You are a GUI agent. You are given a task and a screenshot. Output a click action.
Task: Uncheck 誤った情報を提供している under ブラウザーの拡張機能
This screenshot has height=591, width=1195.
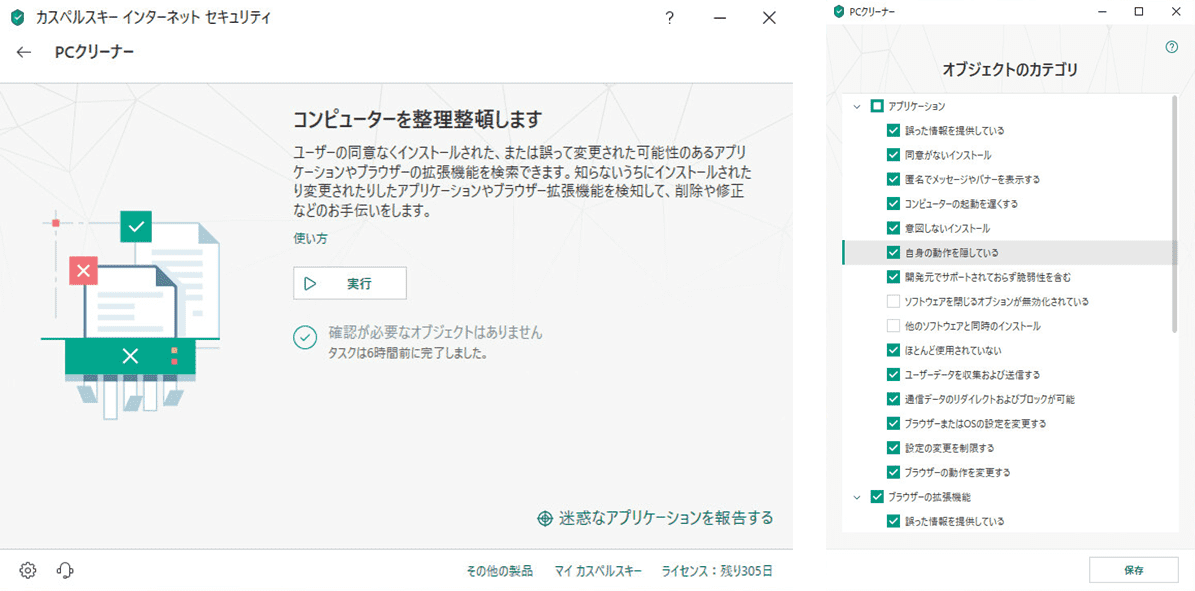coord(894,522)
